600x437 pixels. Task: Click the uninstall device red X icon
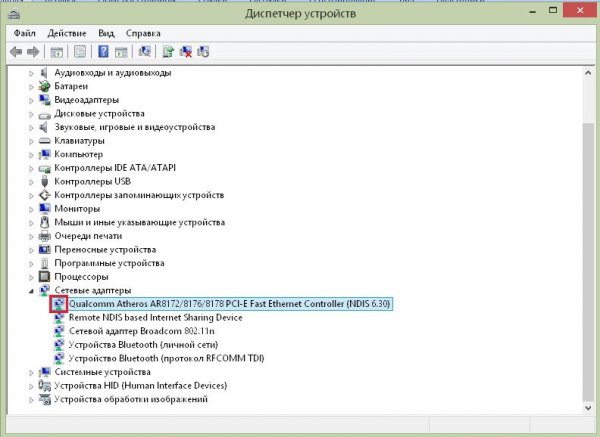pos(186,50)
